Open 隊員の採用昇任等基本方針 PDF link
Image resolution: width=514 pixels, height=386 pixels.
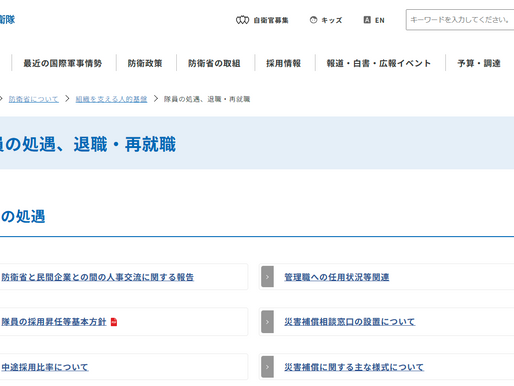(x=54, y=322)
